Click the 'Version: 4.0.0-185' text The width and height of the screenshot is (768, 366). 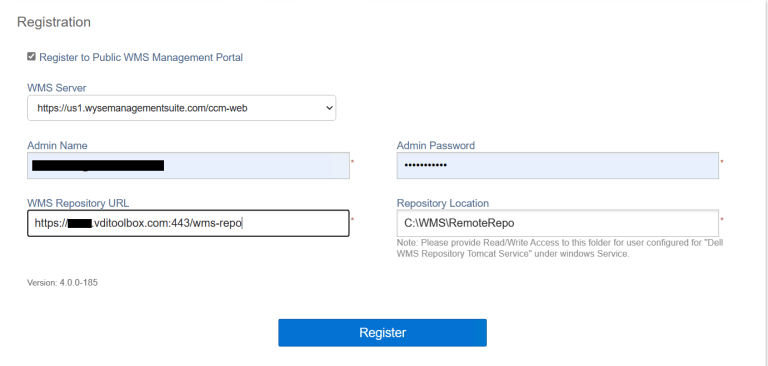click(x=62, y=283)
